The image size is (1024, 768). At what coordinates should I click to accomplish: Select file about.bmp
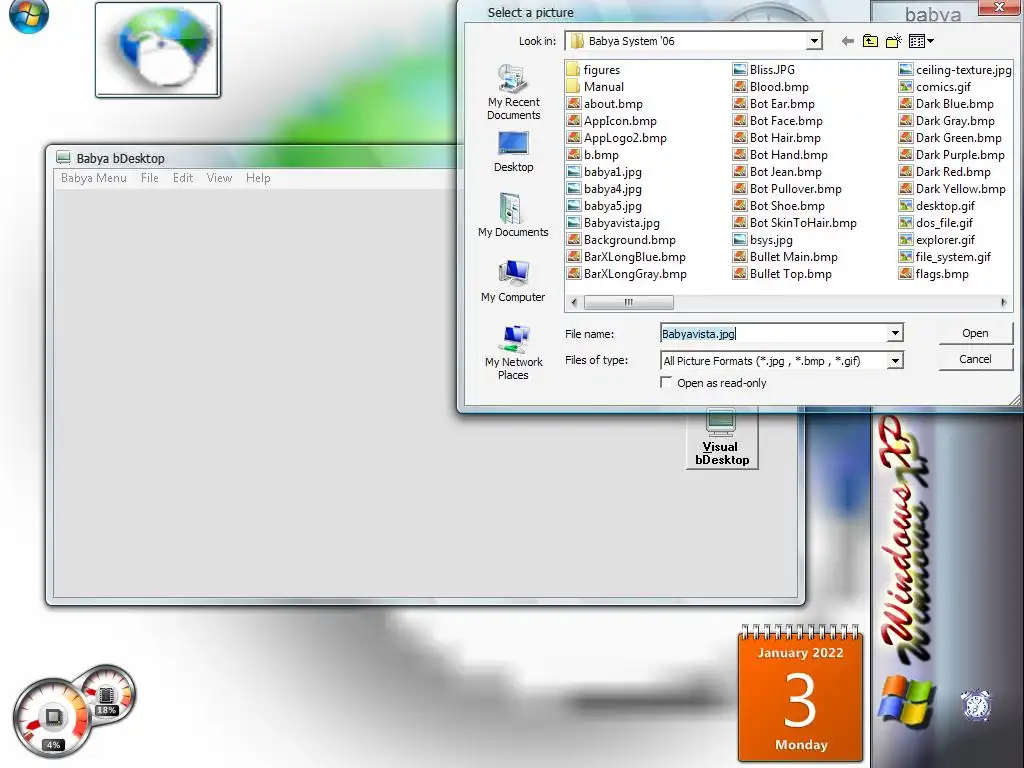(x=605, y=103)
